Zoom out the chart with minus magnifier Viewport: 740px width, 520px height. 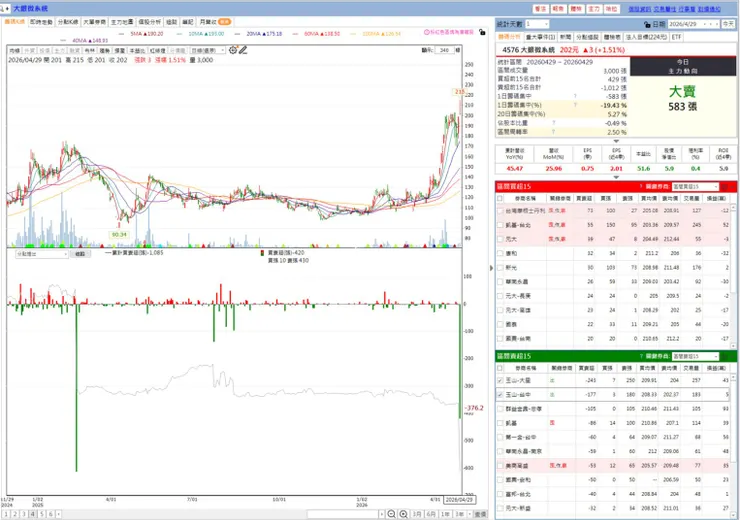pos(391,514)
